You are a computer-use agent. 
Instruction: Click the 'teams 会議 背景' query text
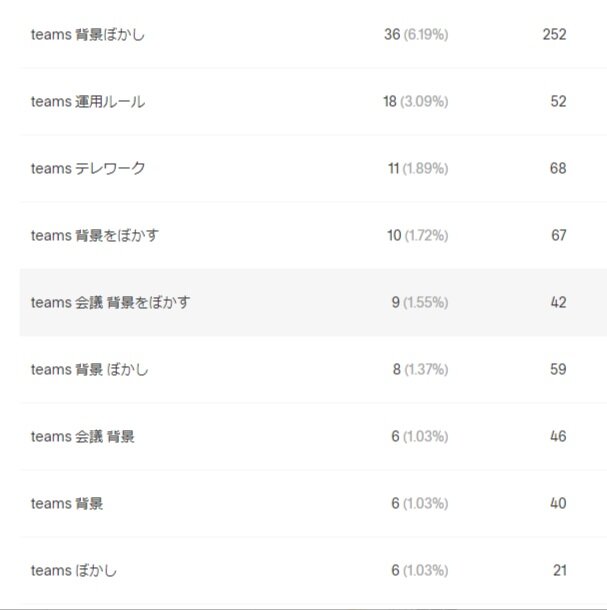[x=83, y=437]
